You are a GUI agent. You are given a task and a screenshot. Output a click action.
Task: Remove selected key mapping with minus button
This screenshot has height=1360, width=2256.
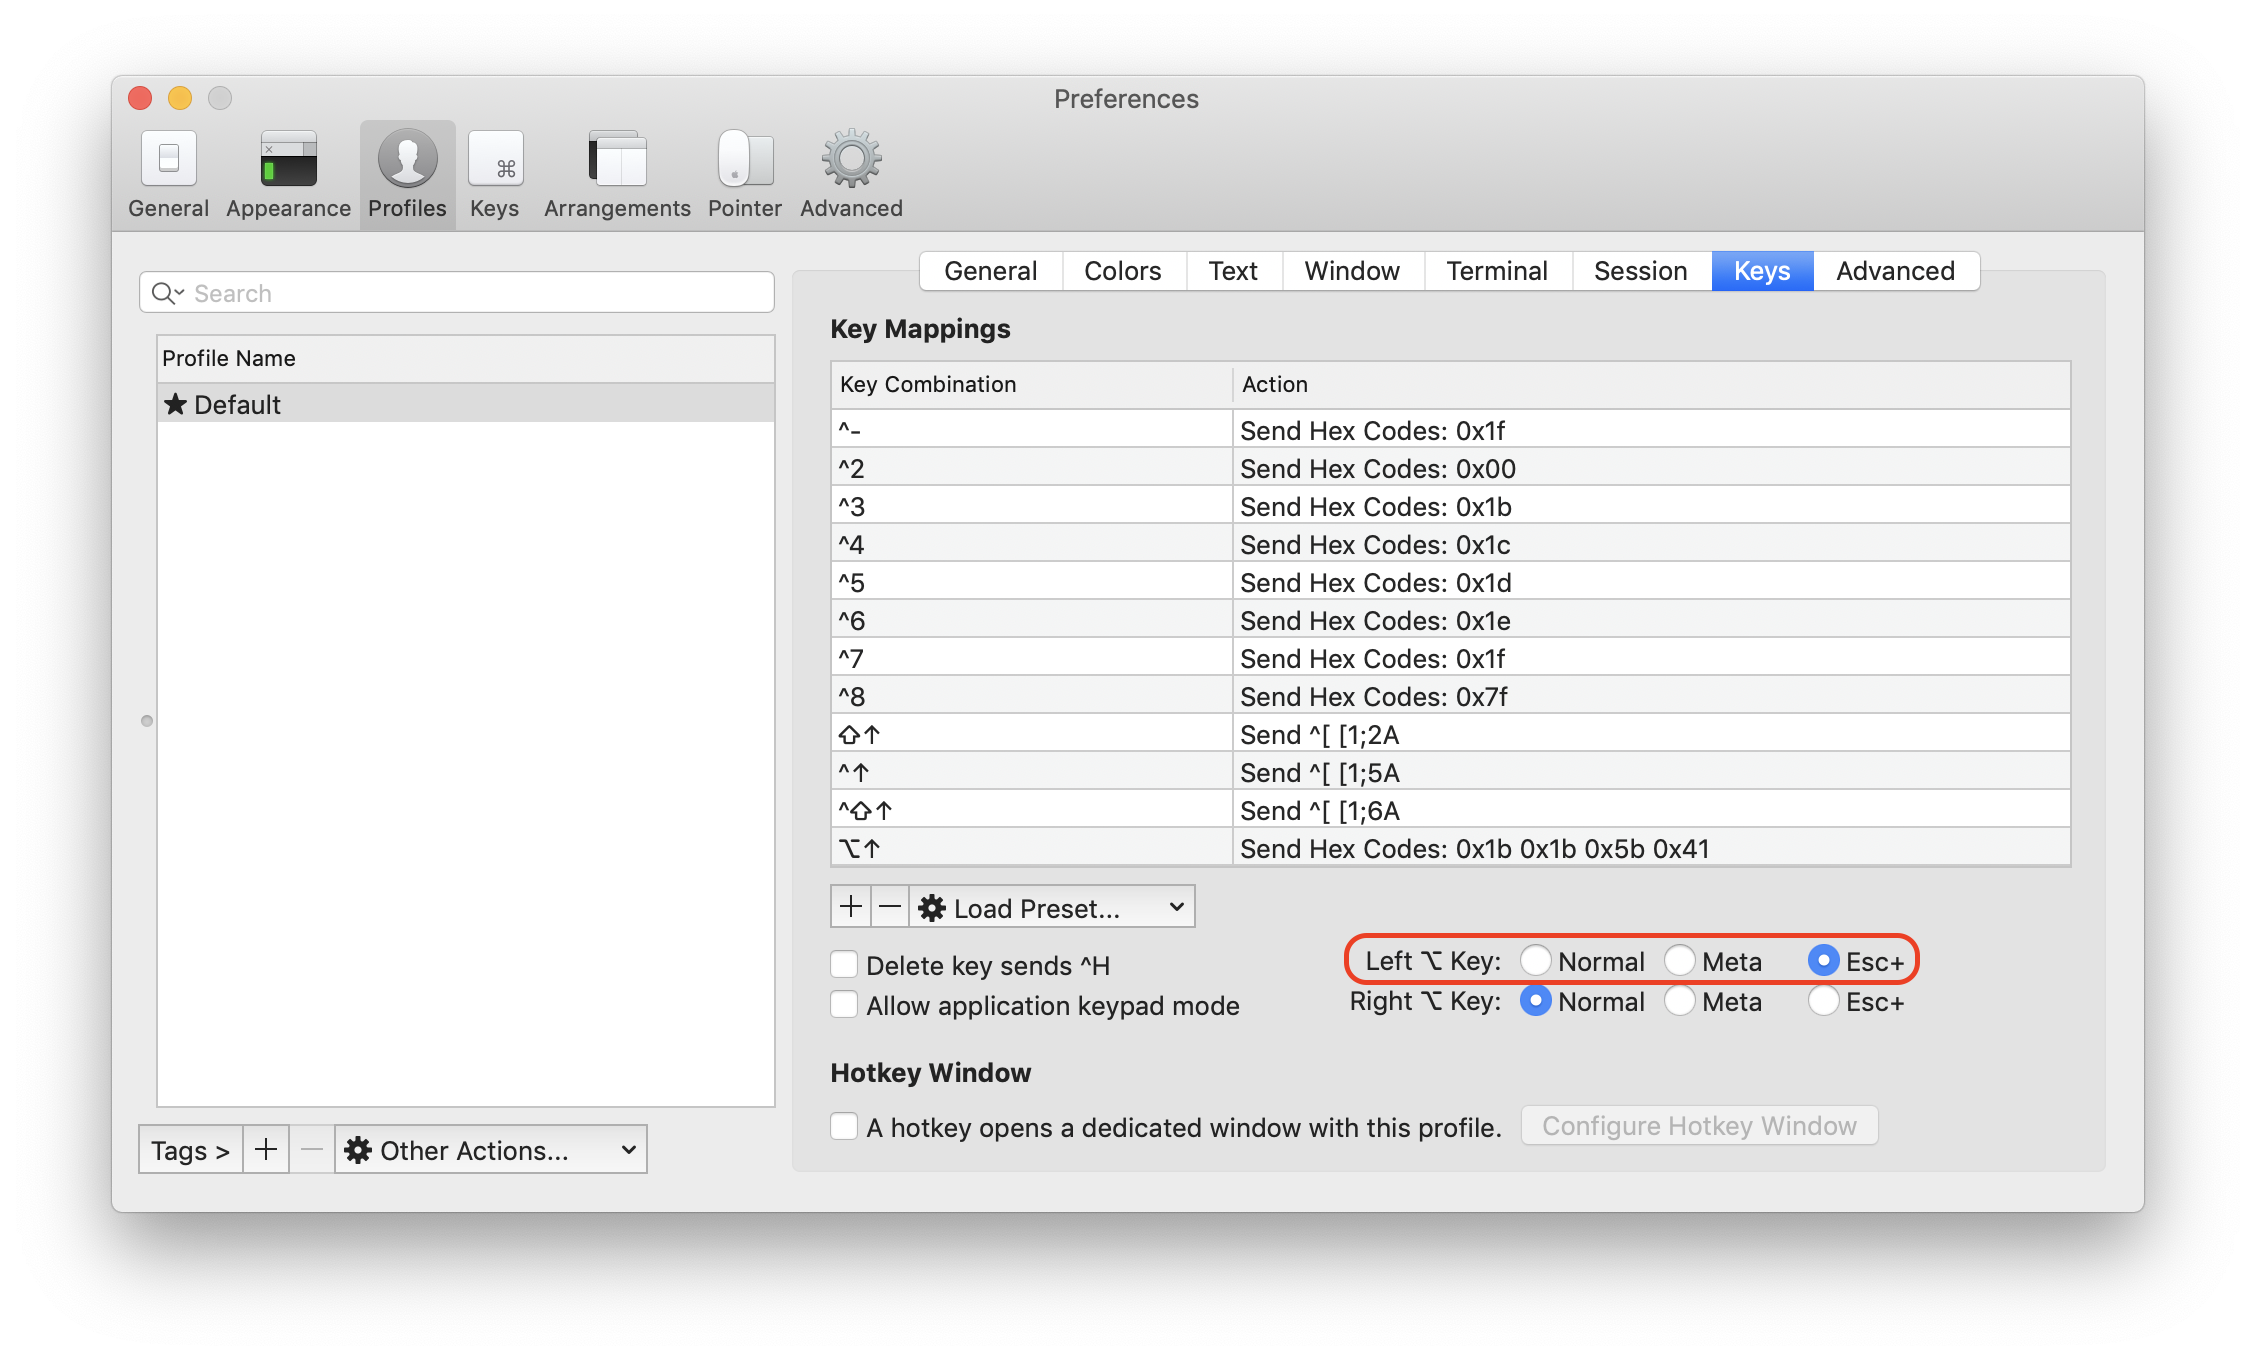pos(889,907)
